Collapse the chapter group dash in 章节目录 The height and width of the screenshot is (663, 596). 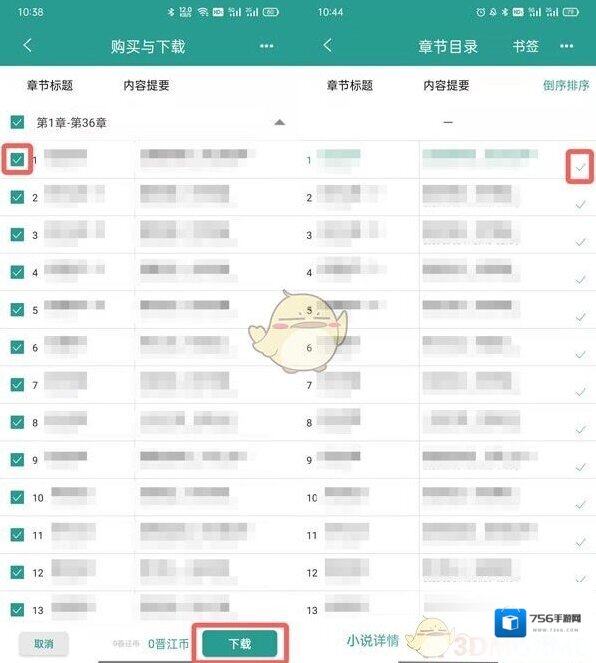[448, 122]
